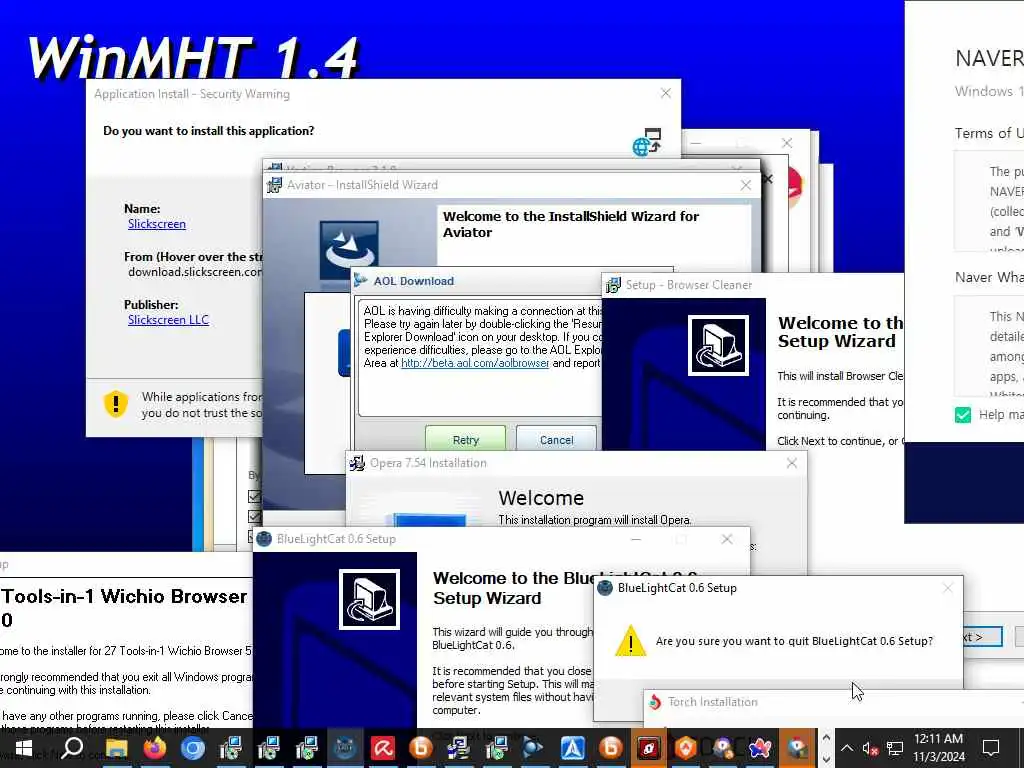This screenshot has width=1024, height=768.
Task: Close the BlueLightCat 0.6 Setup wizard window
Action: [x=727, y=539]
